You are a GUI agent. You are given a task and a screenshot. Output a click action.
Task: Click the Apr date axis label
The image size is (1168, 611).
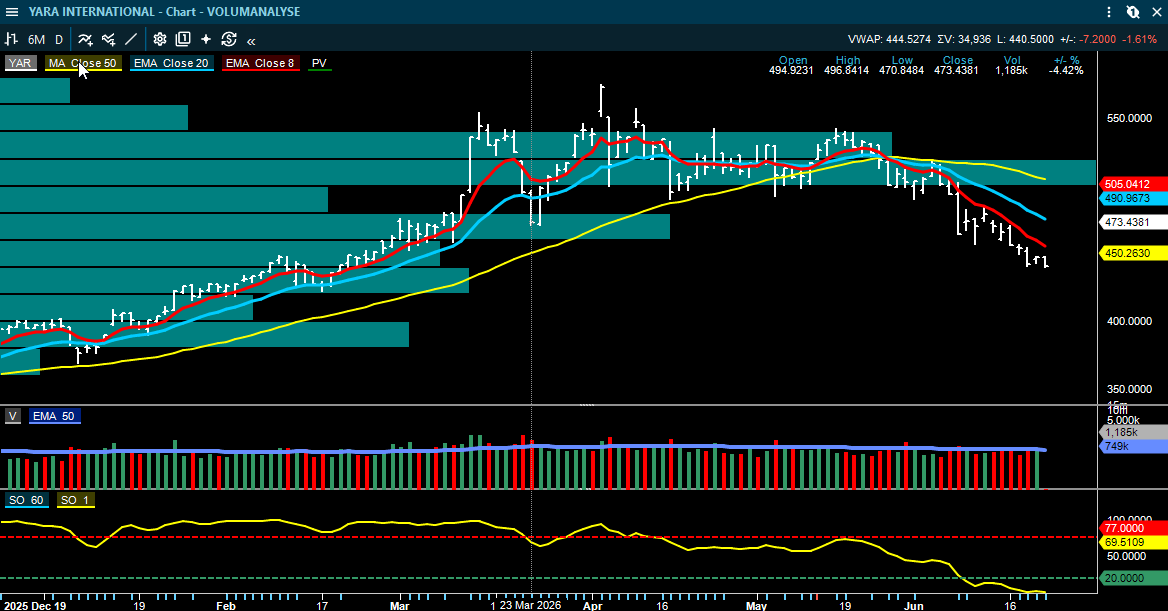click(x=593, y=606)
